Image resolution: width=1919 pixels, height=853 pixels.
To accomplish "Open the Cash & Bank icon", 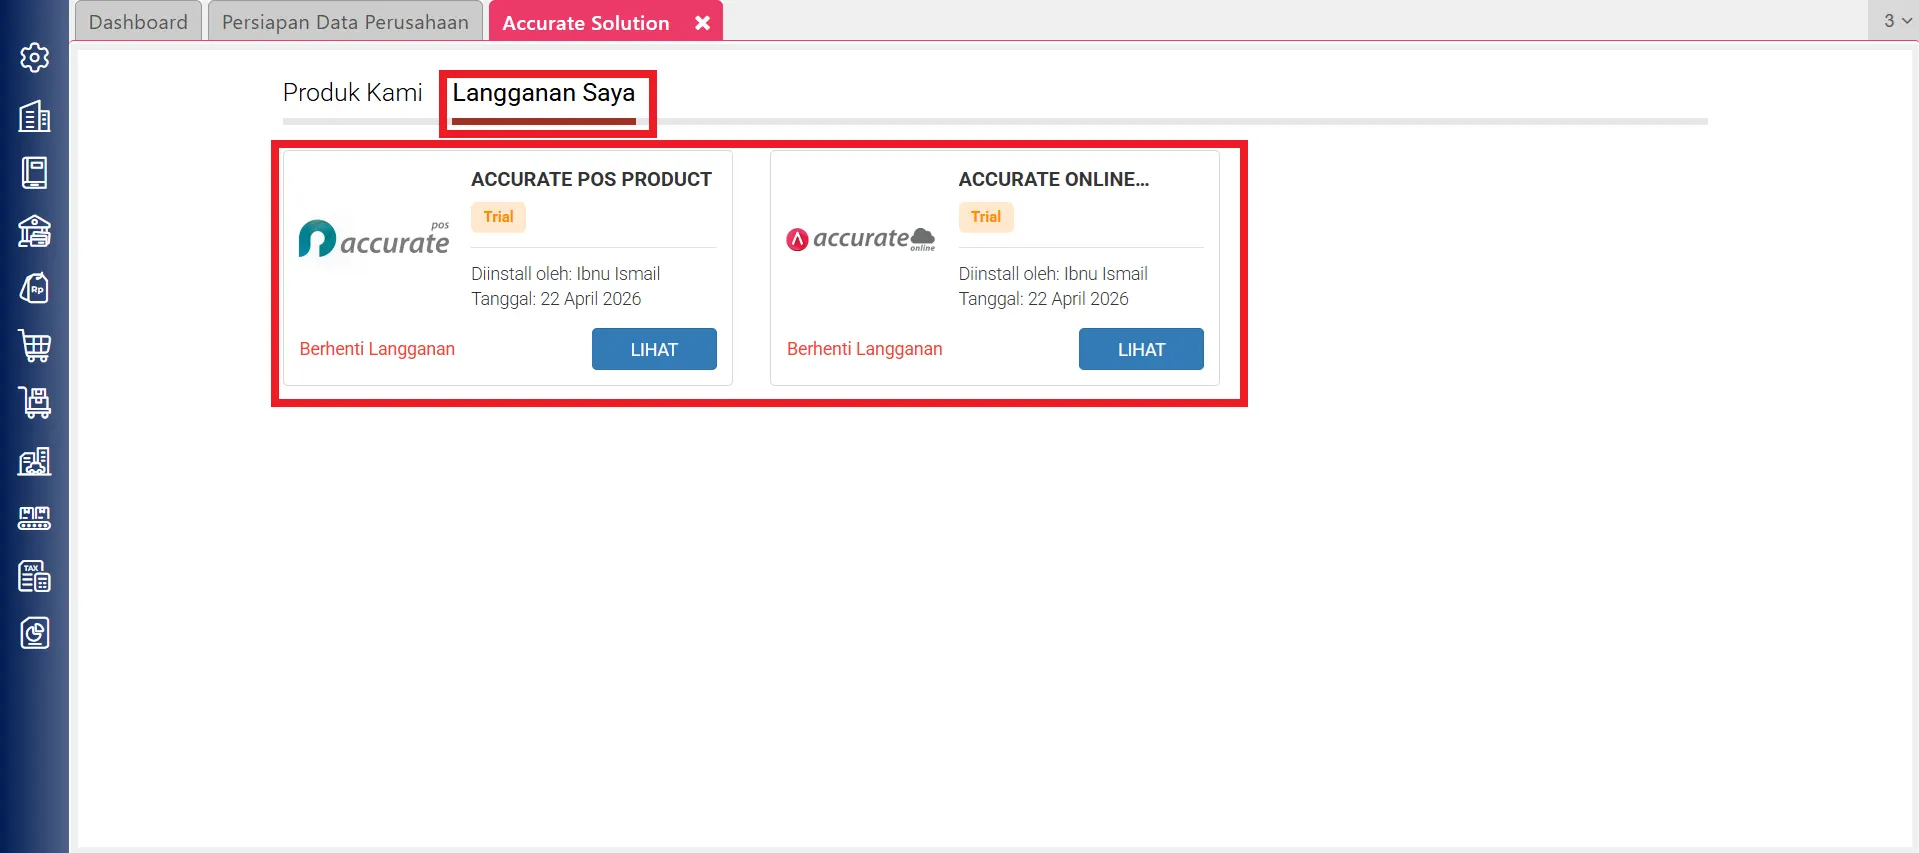I will (35, 231).
